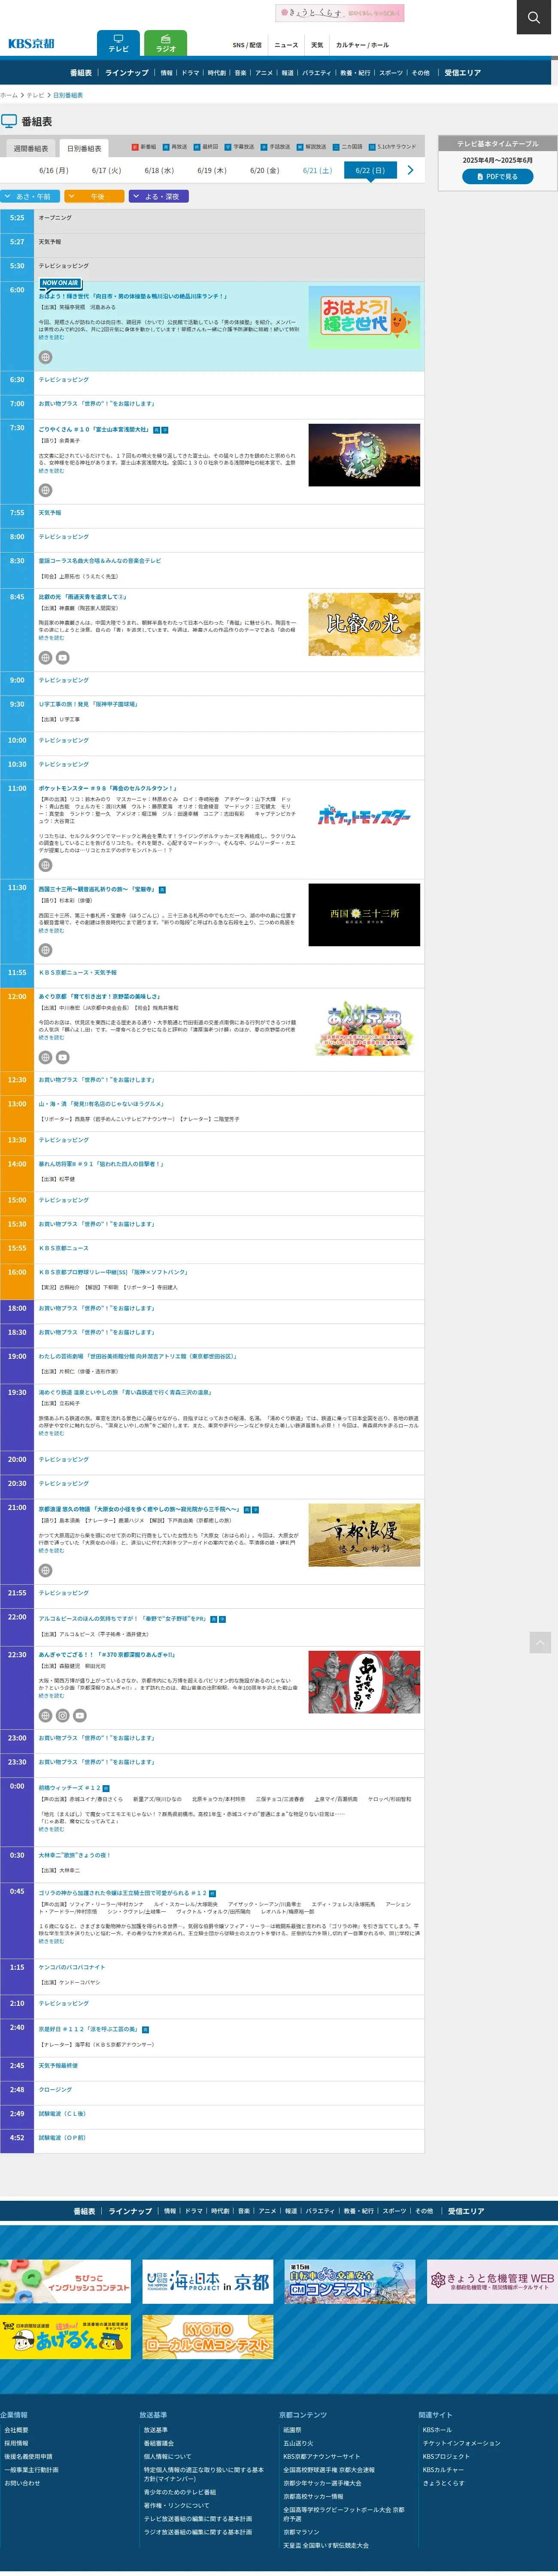Open website icon under 西国三十三所 program
This screenshot has width=558, height=2576.
(45, 950)
